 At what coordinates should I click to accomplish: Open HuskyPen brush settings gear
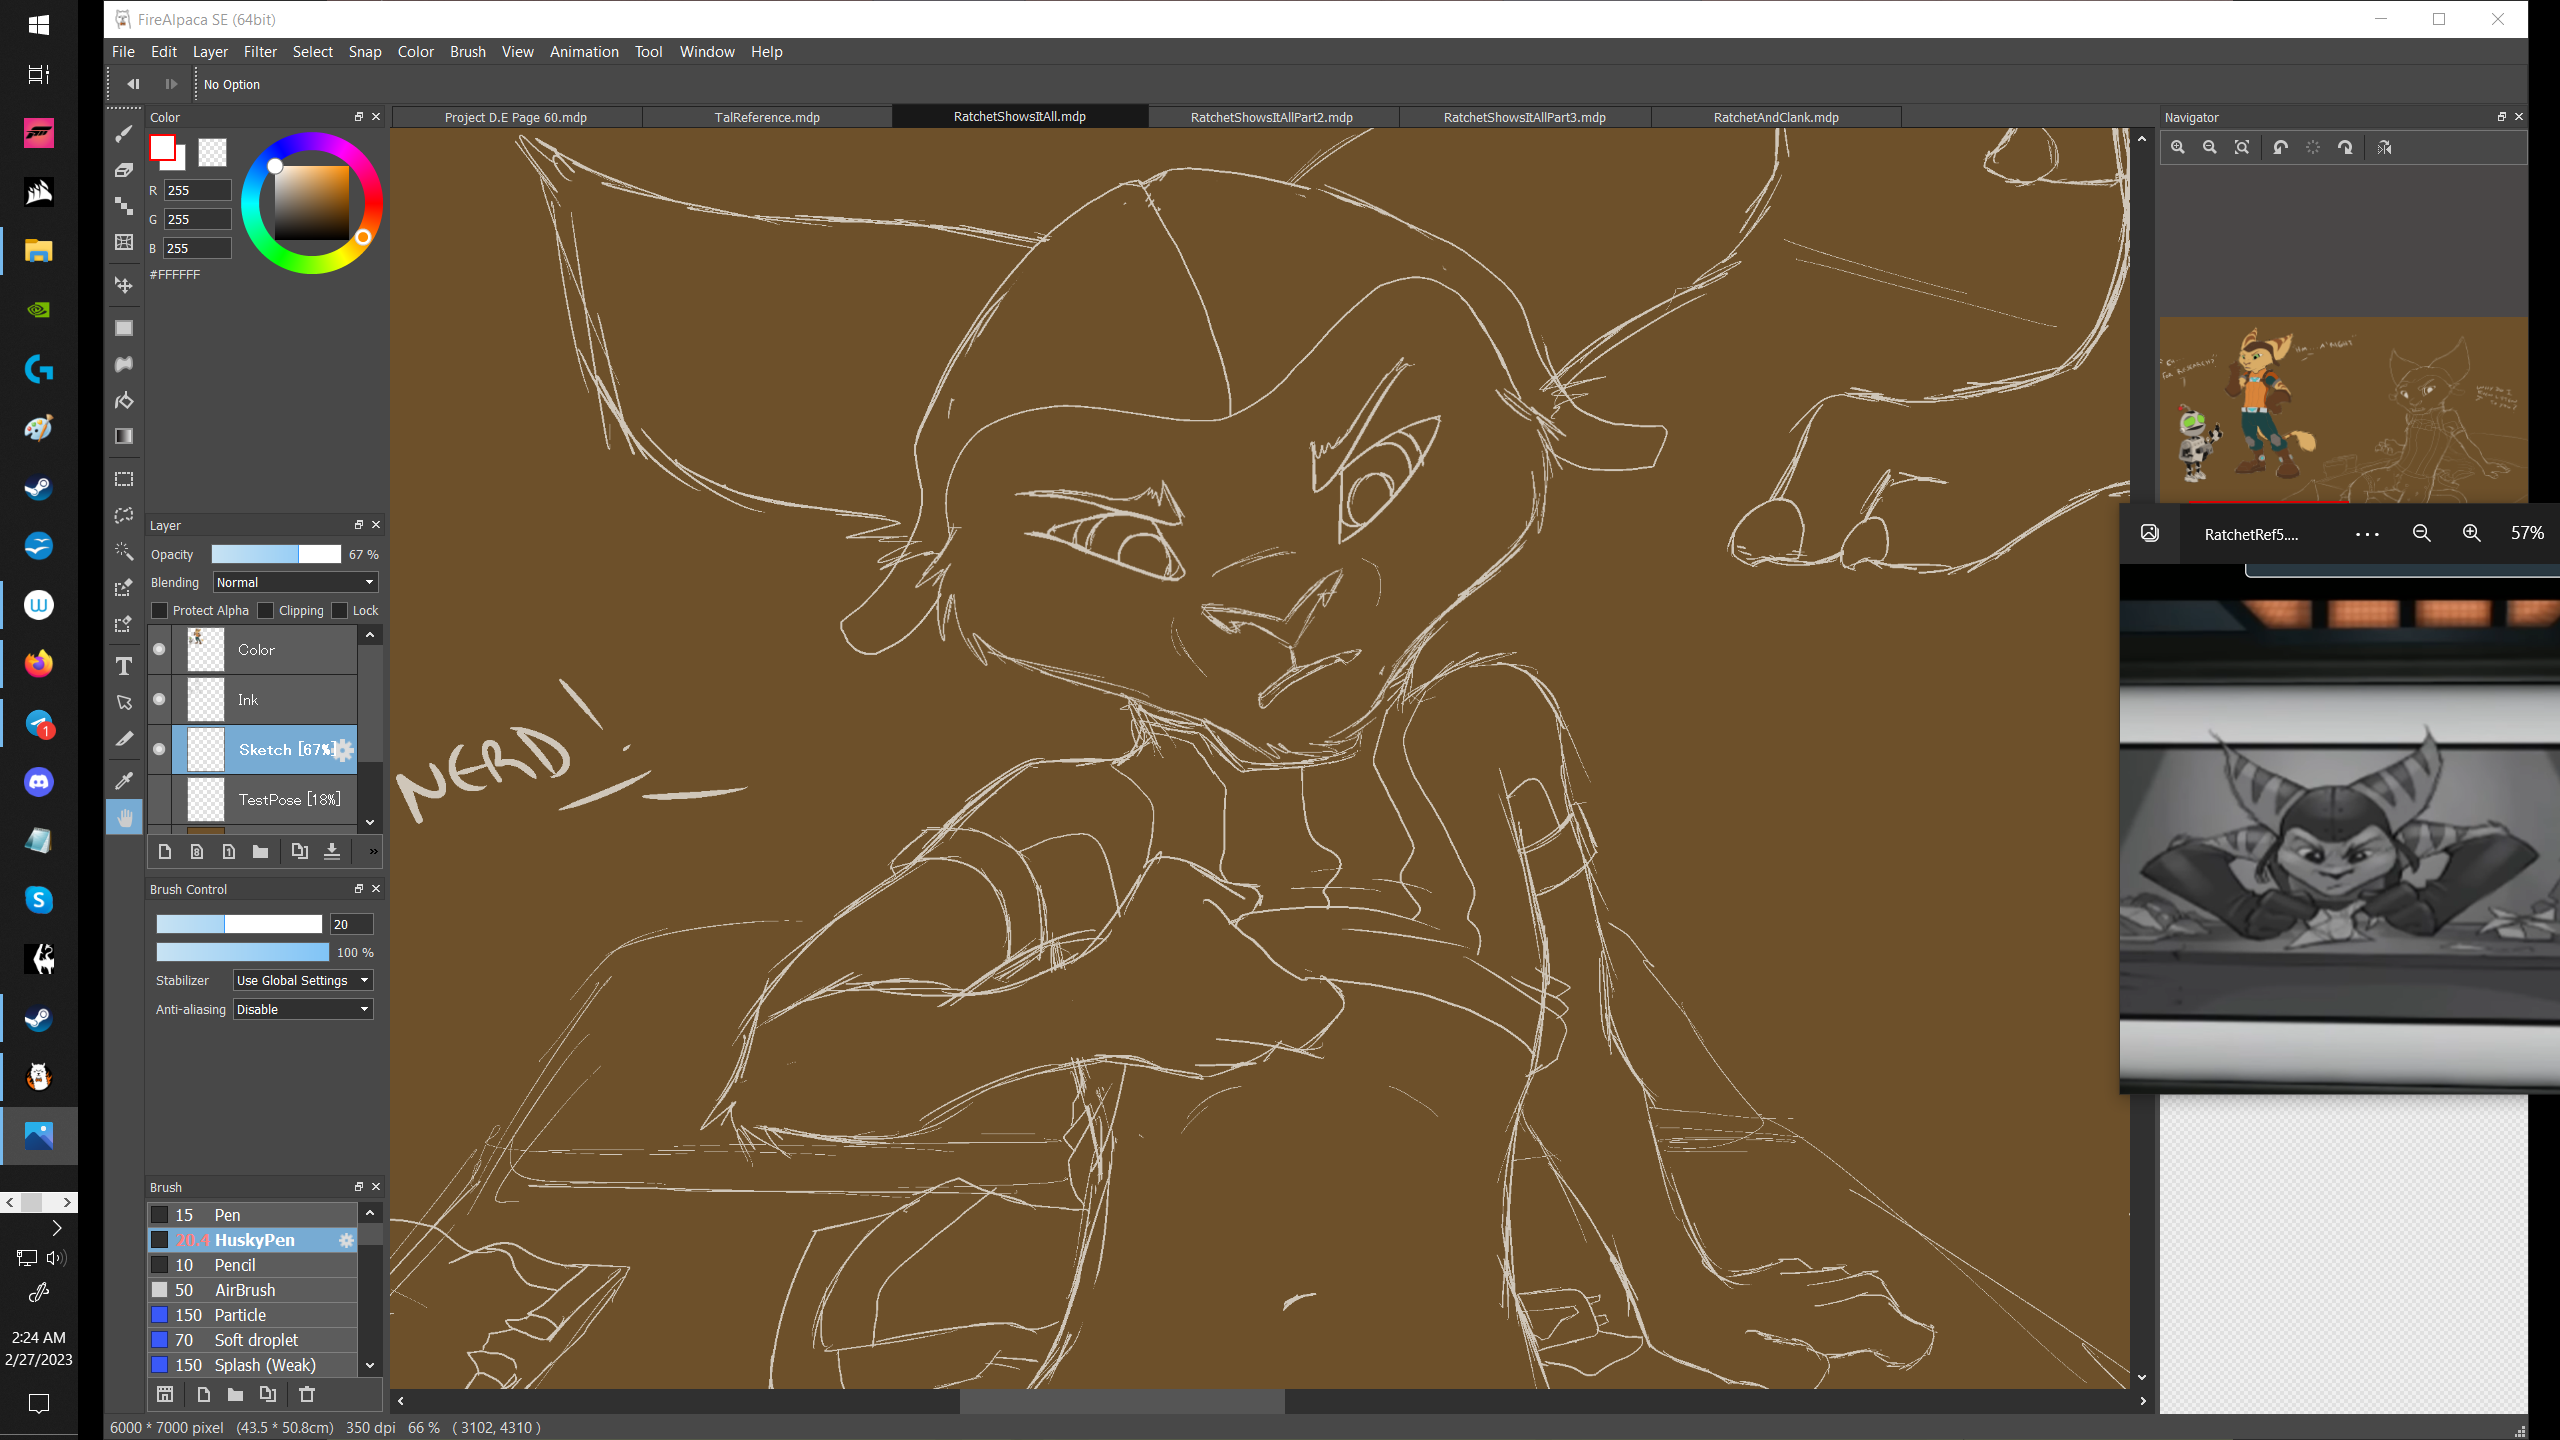point(346,1240)
